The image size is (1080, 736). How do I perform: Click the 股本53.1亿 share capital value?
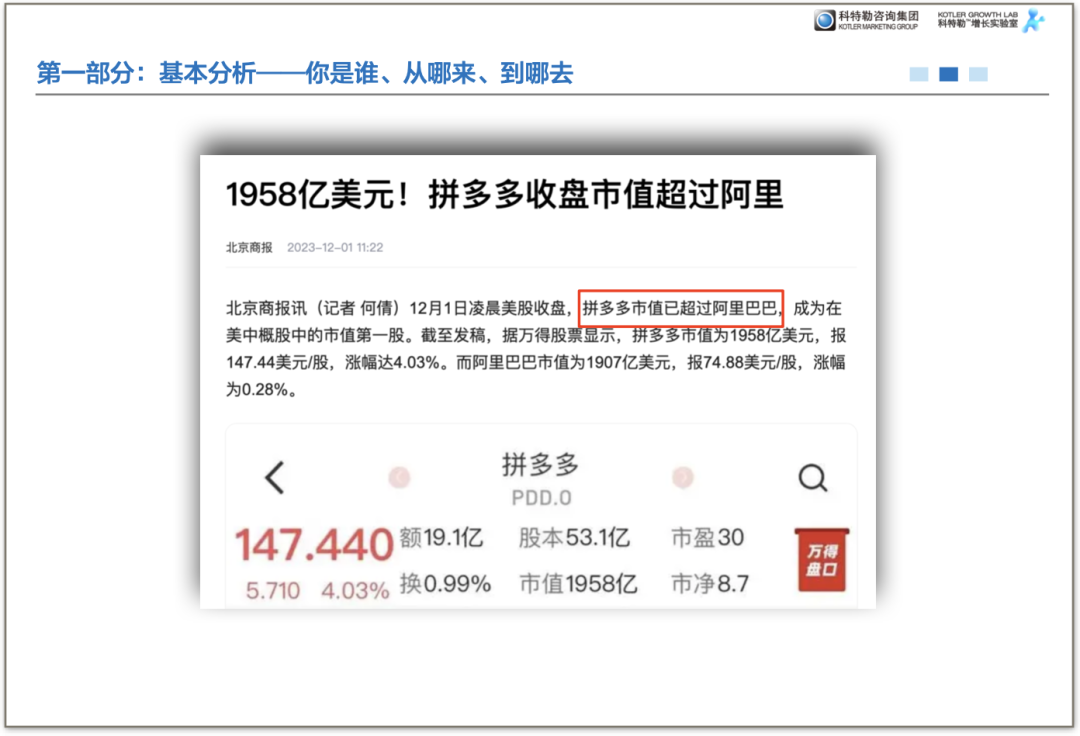click(574, 538)
